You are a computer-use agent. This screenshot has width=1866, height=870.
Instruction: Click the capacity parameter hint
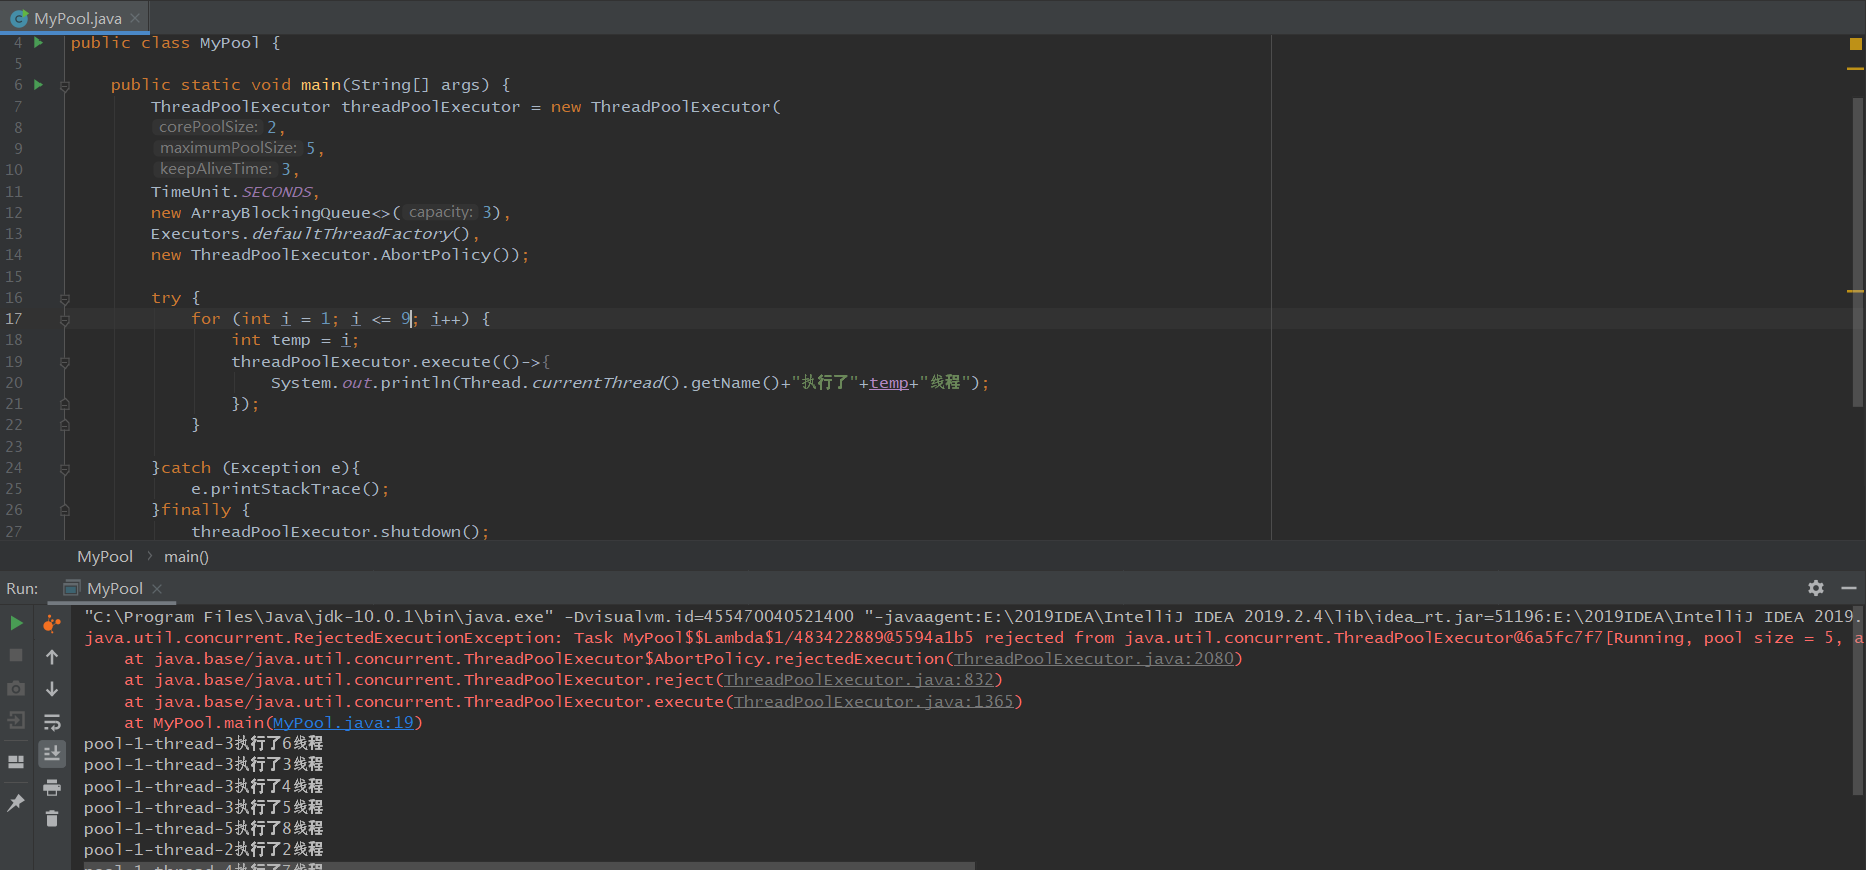(x=441, y=212)
